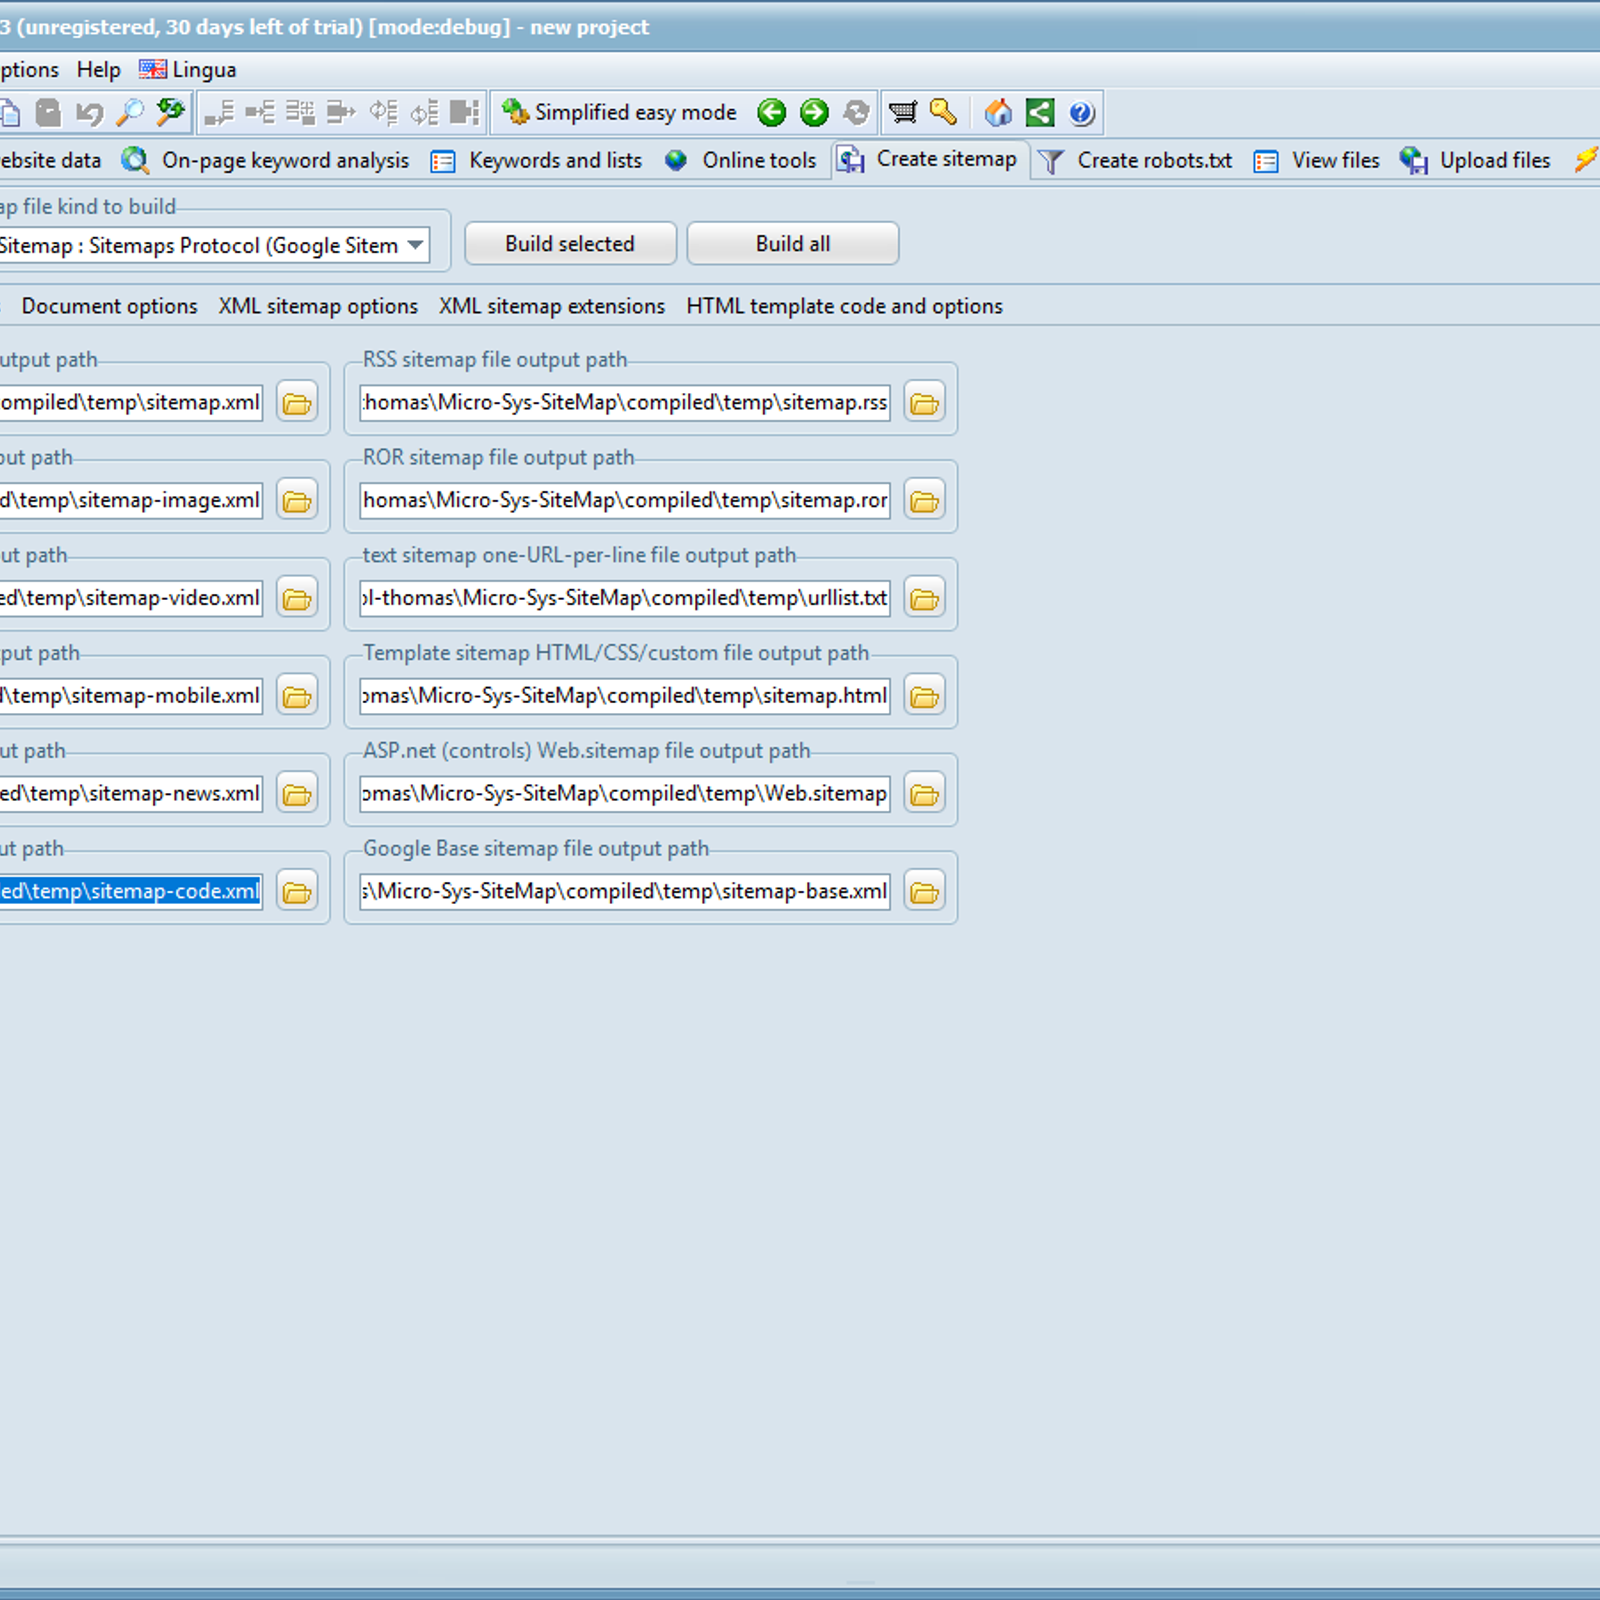Switch to Online tools tab

click(x=741, y=160)
